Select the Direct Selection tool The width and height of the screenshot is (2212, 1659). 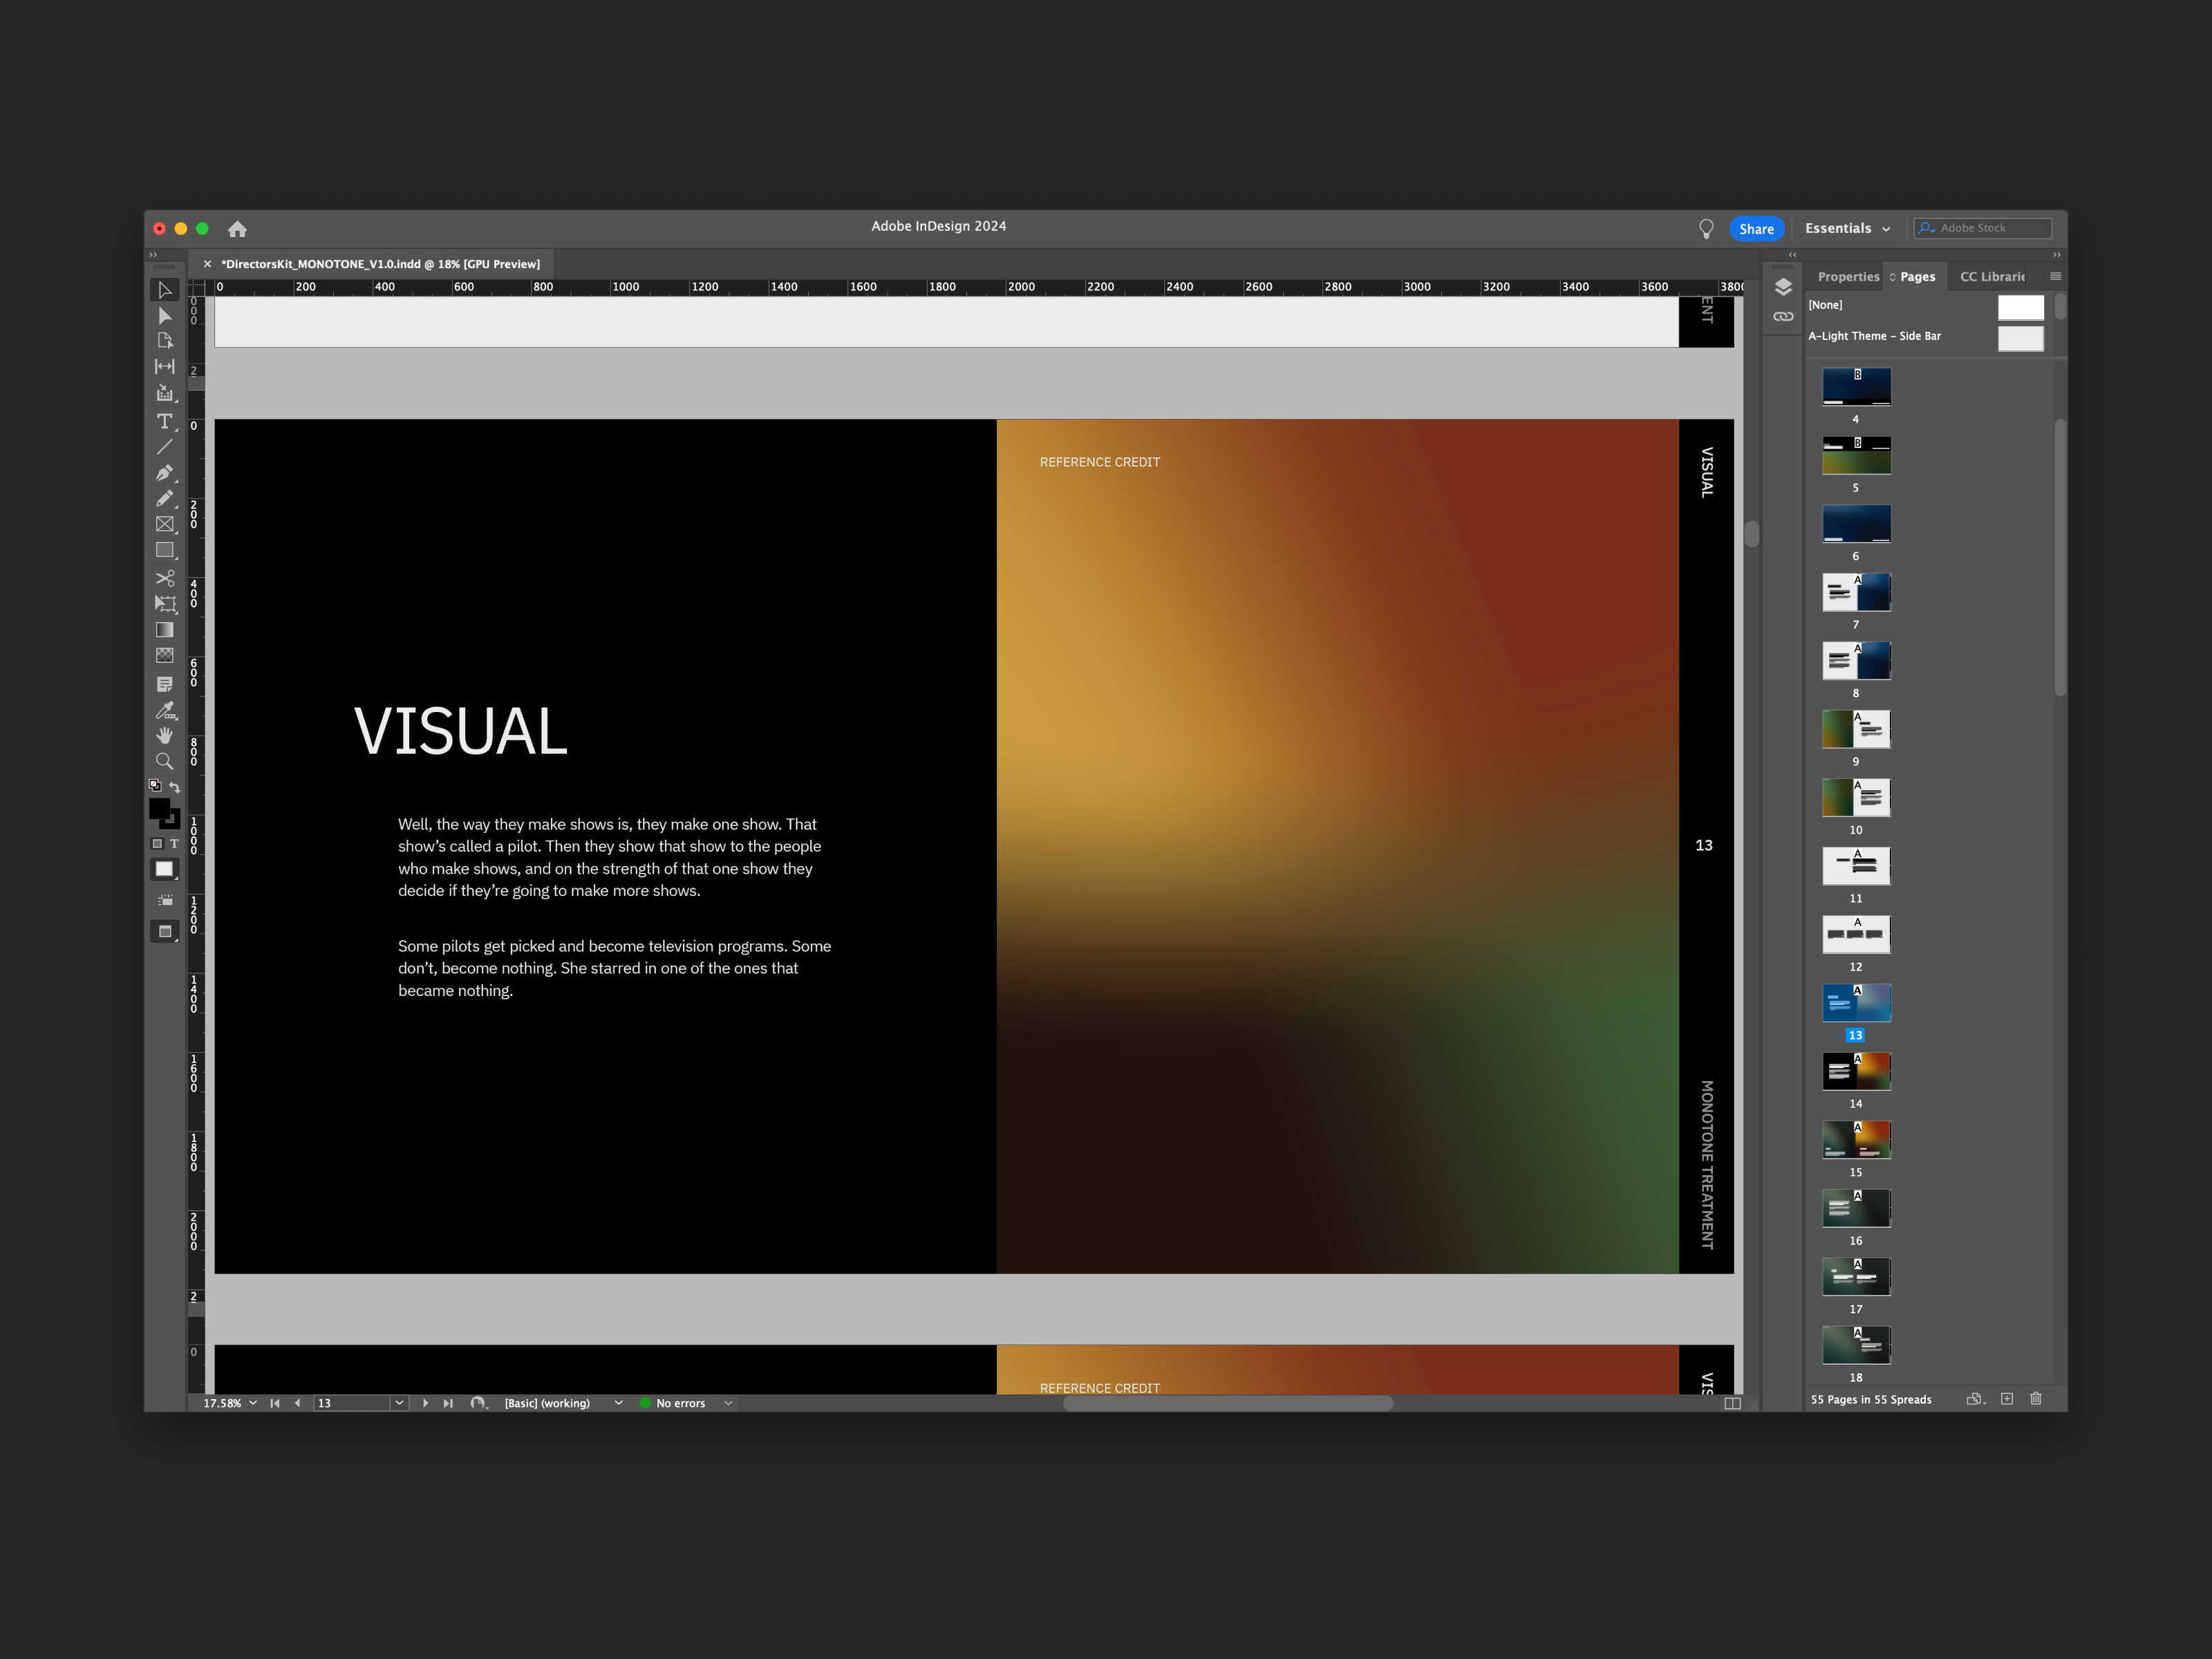click(165, 316)
